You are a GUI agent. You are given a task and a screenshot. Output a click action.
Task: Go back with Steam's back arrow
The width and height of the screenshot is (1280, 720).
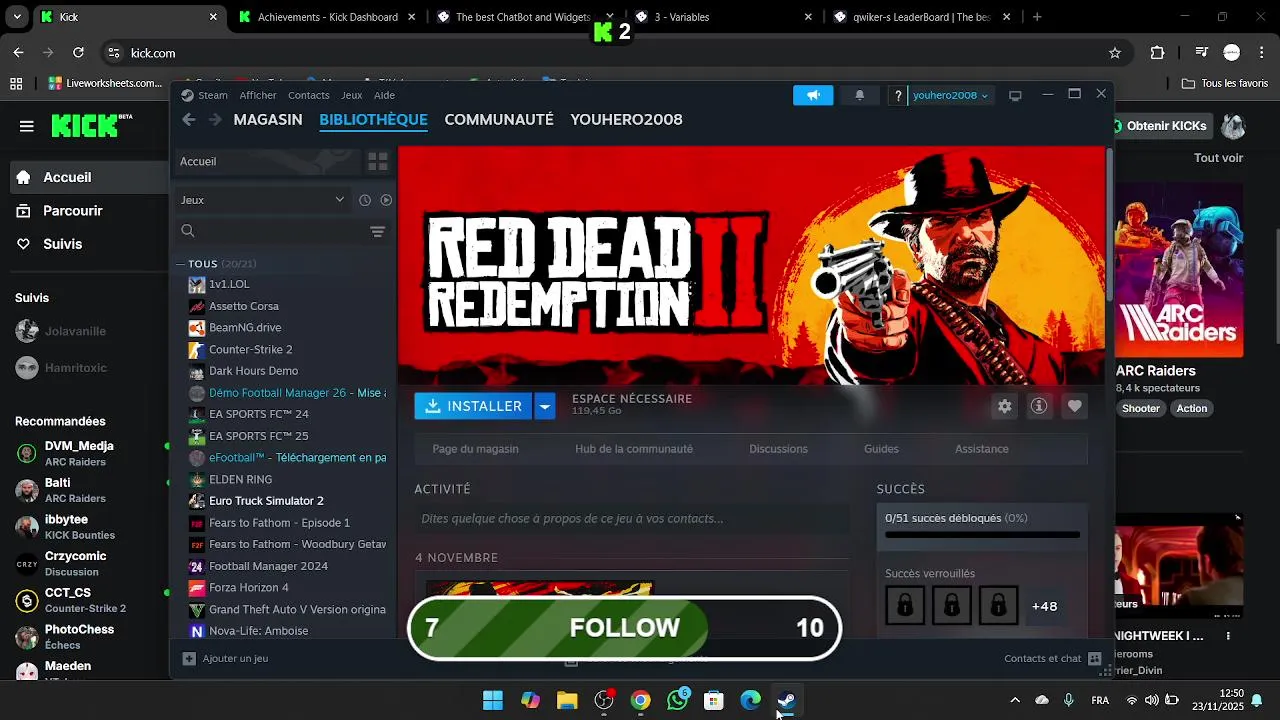point(189,120)
